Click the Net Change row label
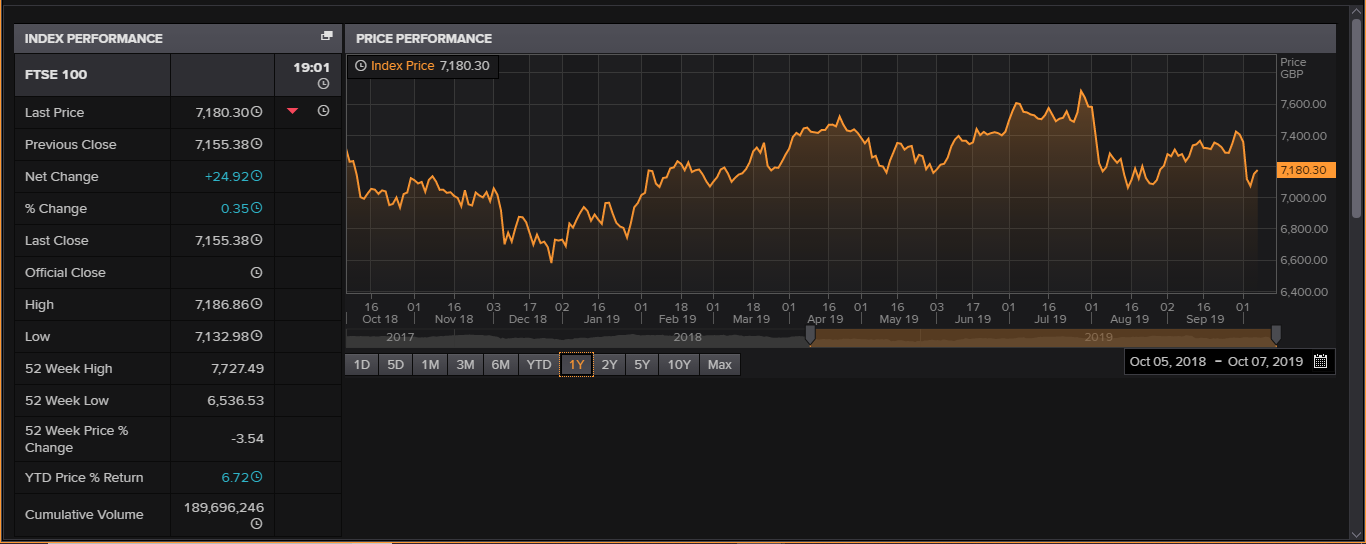The height and width of the screenshot is (544, 1366). (x=62, y=176)
